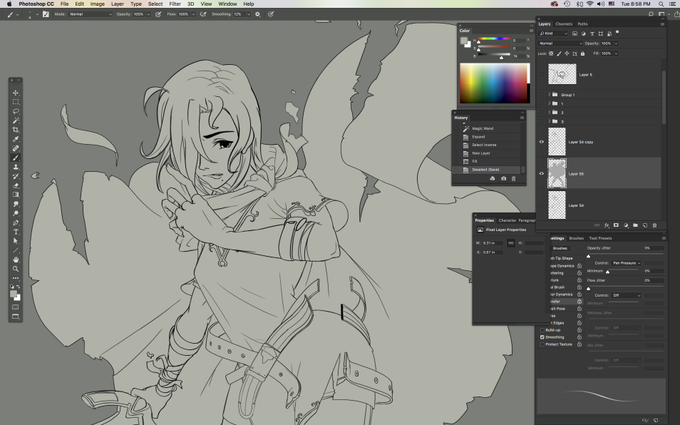
Task: Select the Expand history state
Action: pyautogui.click(x=487, y=137)
